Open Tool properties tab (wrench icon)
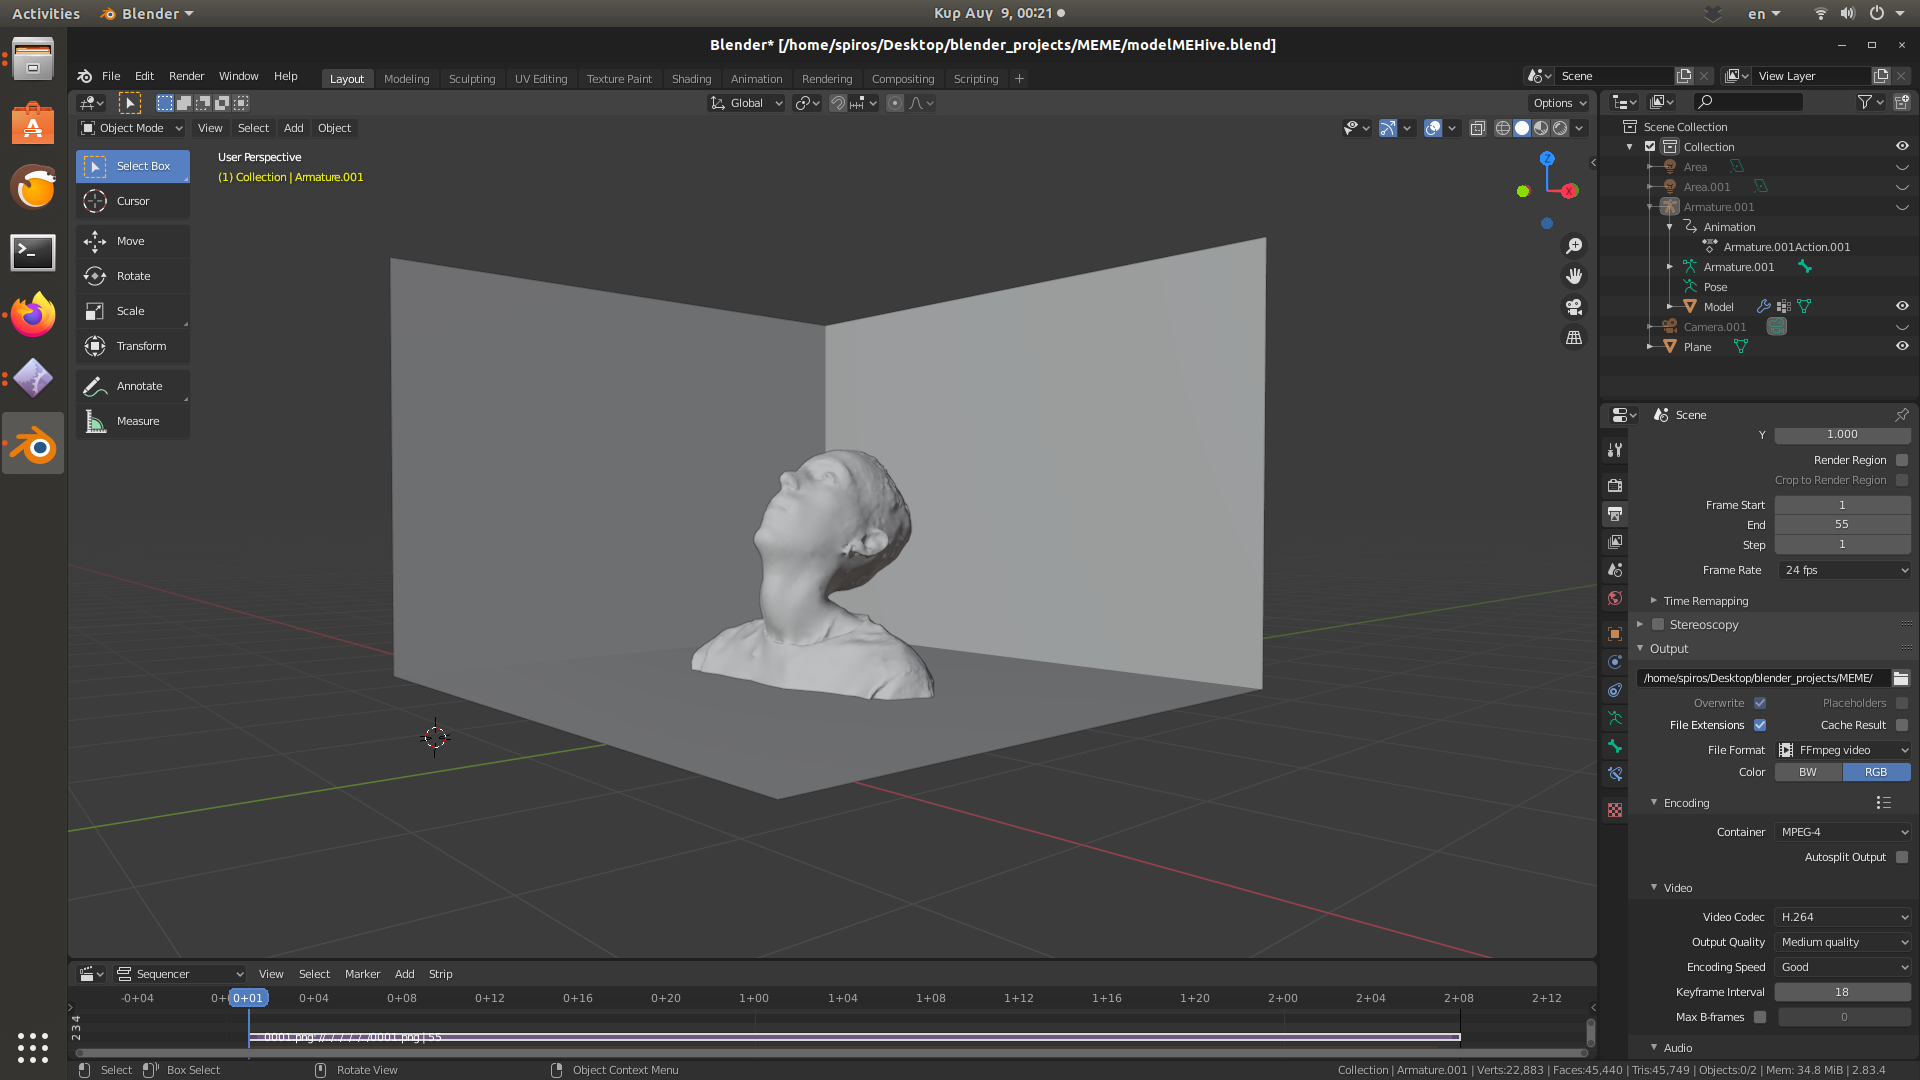 tap(1615, 450)
